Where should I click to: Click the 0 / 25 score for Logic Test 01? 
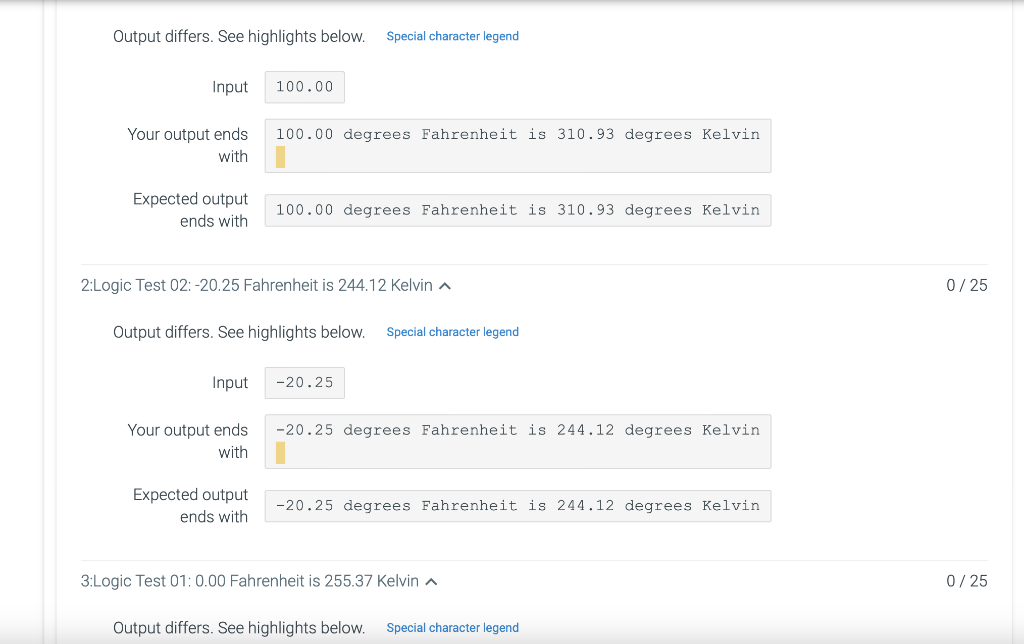tap(966, 581)
